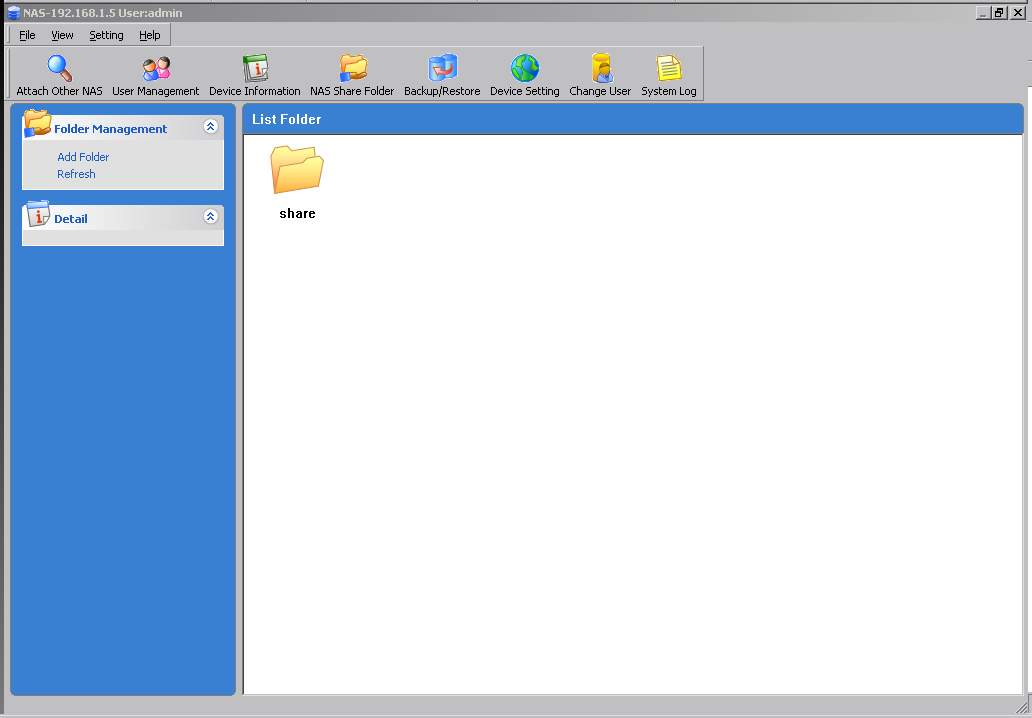Close the NAS window
1032x718 pixels.
pos(1018,13)
